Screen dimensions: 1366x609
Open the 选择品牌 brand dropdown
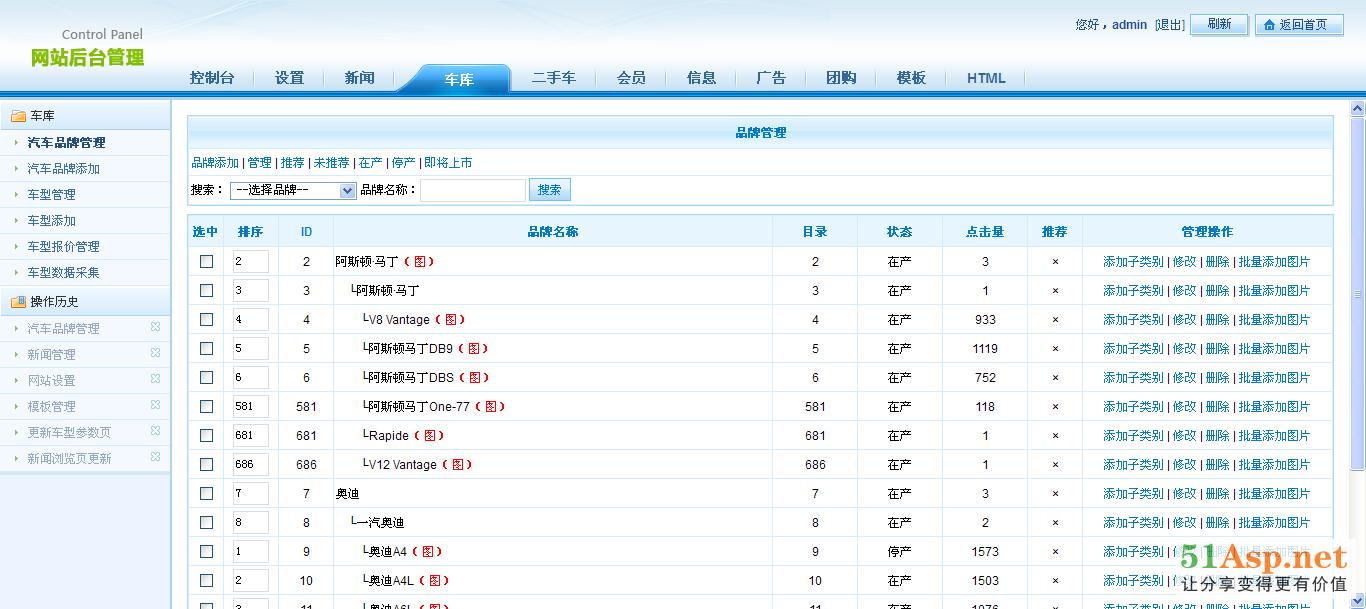(293, 190)
